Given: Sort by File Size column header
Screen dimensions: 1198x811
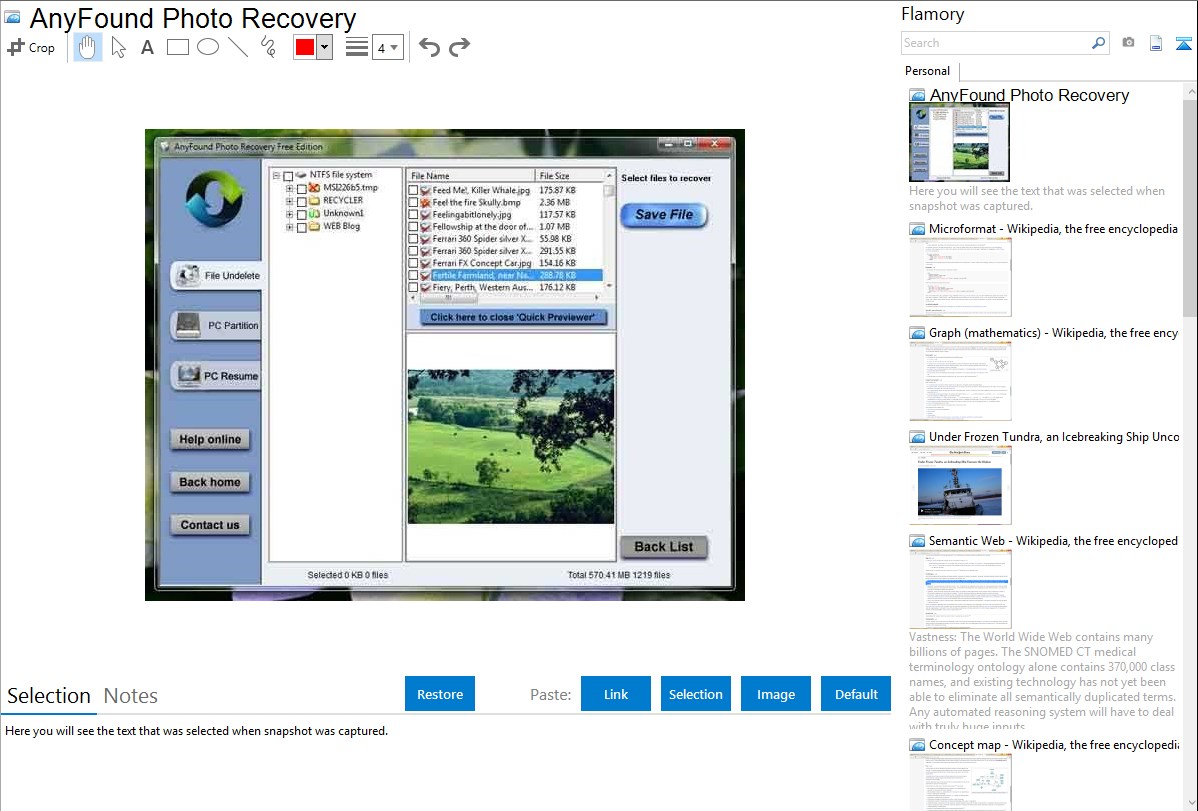Looking at the screenshot, I should pos(569,176).
